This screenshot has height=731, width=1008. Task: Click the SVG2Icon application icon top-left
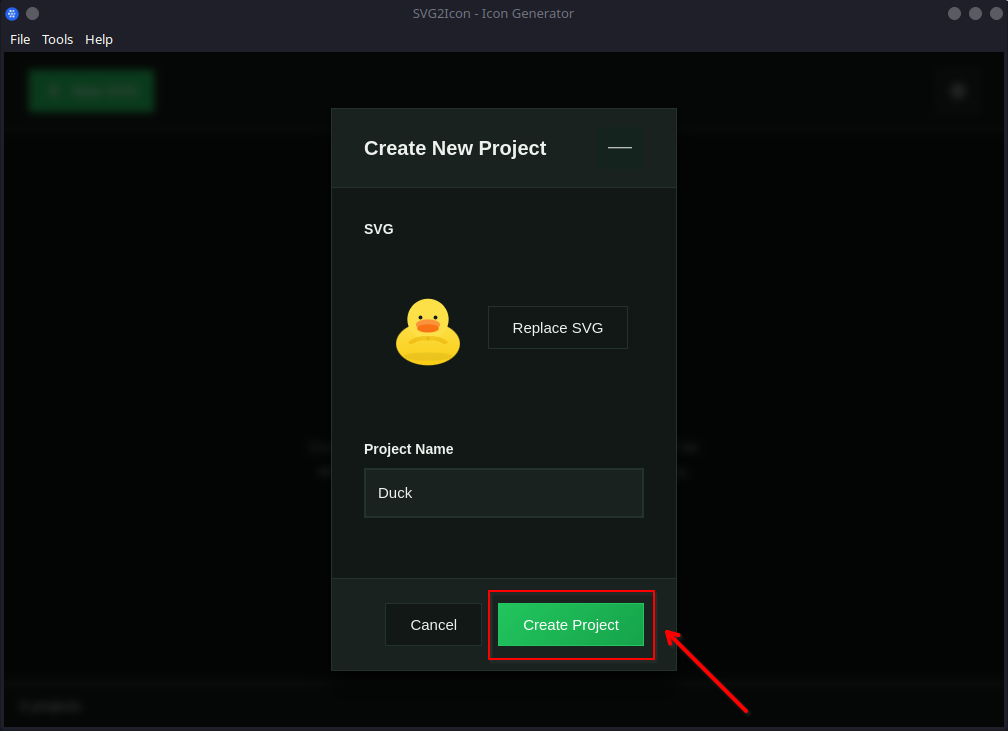[11, 13]
